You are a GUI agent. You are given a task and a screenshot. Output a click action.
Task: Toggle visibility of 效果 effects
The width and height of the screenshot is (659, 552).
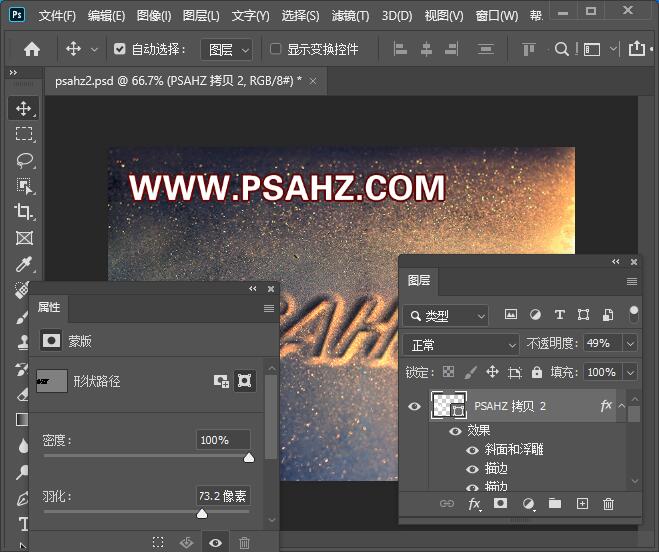point(455,431)
